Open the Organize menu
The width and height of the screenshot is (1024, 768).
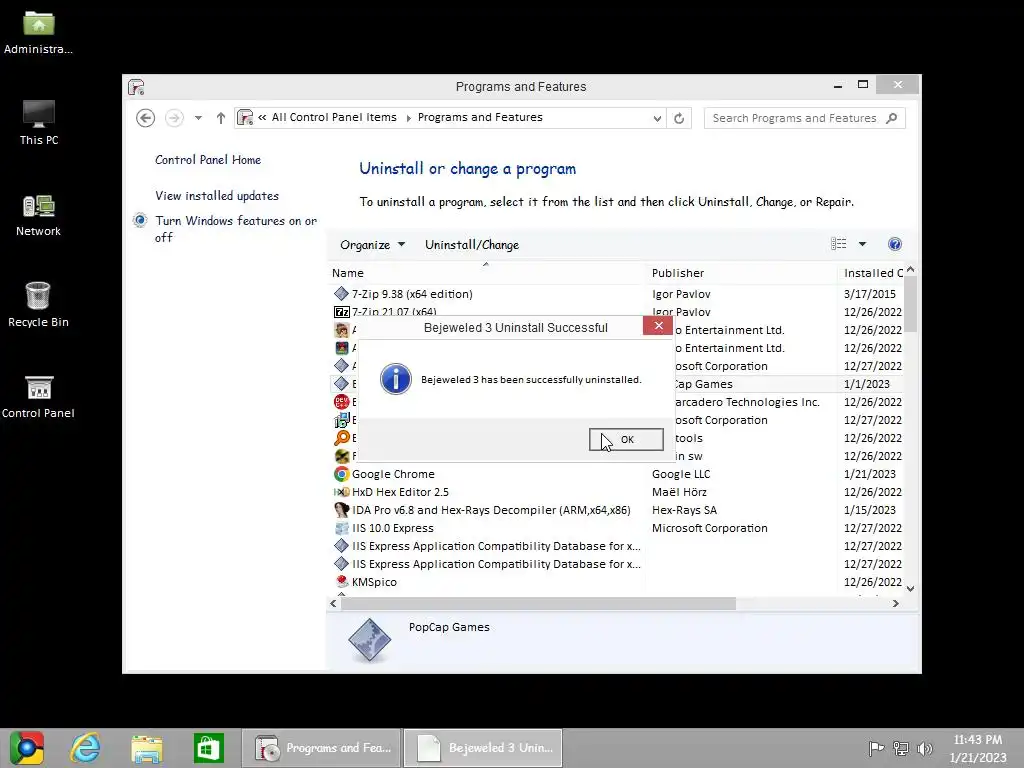pyautogui.click(x=372, y=245)
